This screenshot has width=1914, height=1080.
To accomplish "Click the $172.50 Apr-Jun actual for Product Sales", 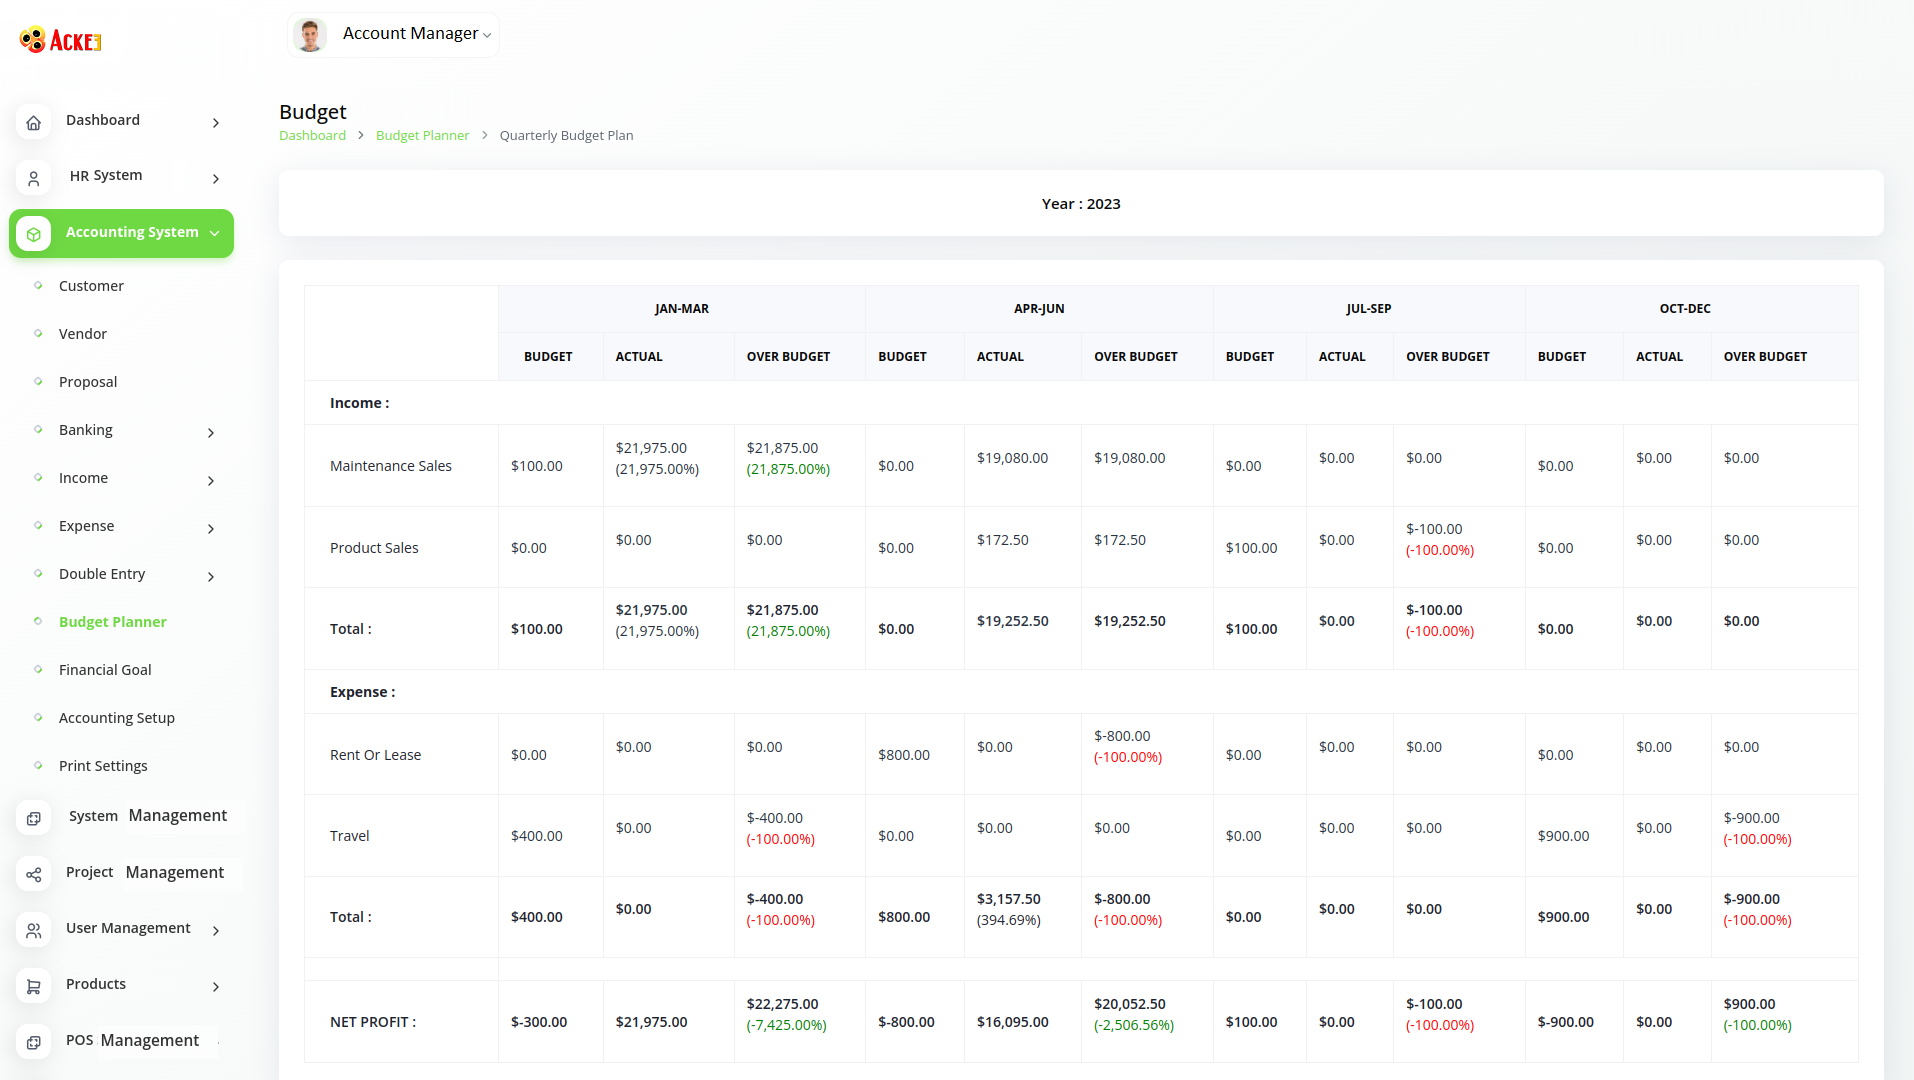I will pos(1002,540).
